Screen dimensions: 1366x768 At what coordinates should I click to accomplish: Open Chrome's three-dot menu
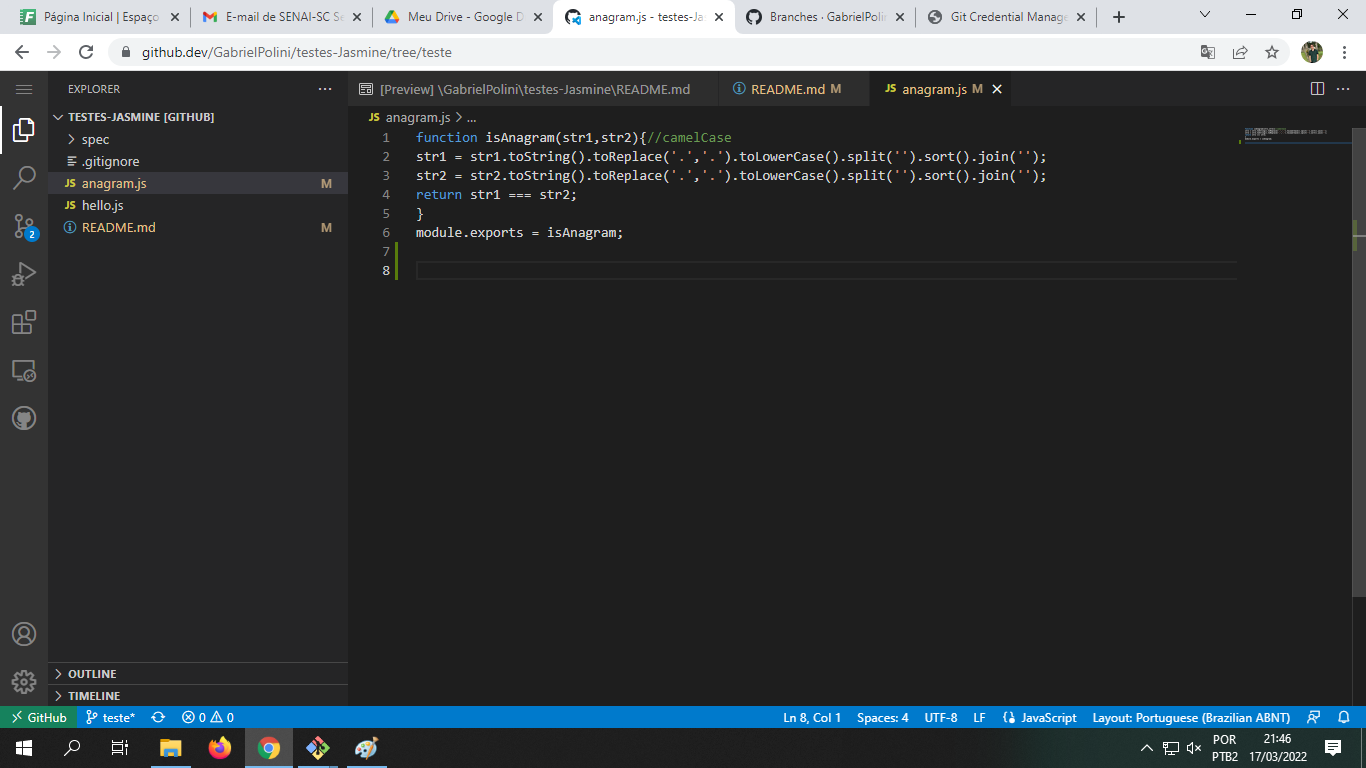pyautogui.click(x=1346, y=52)
